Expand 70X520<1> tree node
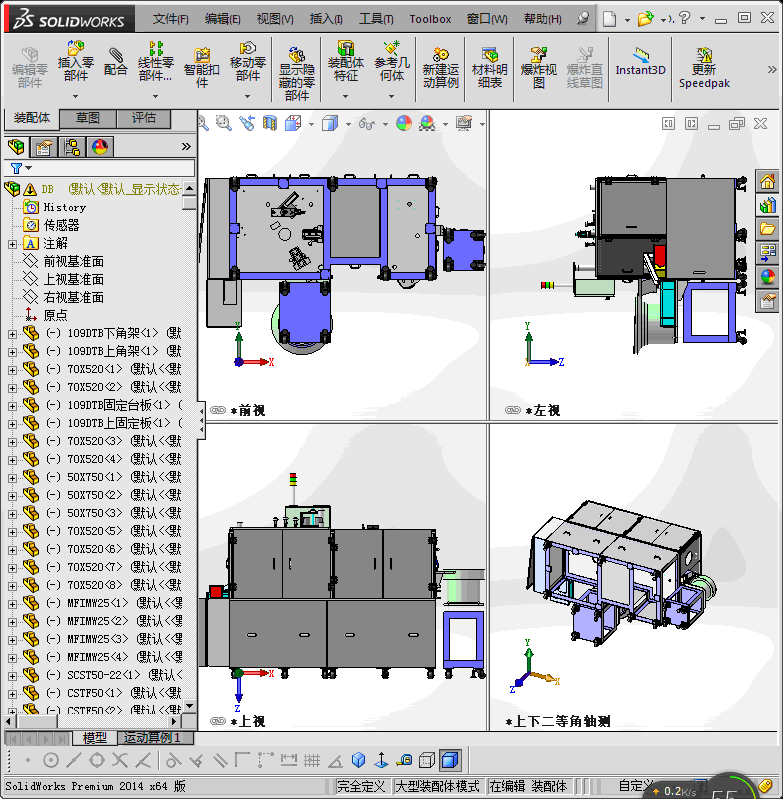 coord(12,370)
